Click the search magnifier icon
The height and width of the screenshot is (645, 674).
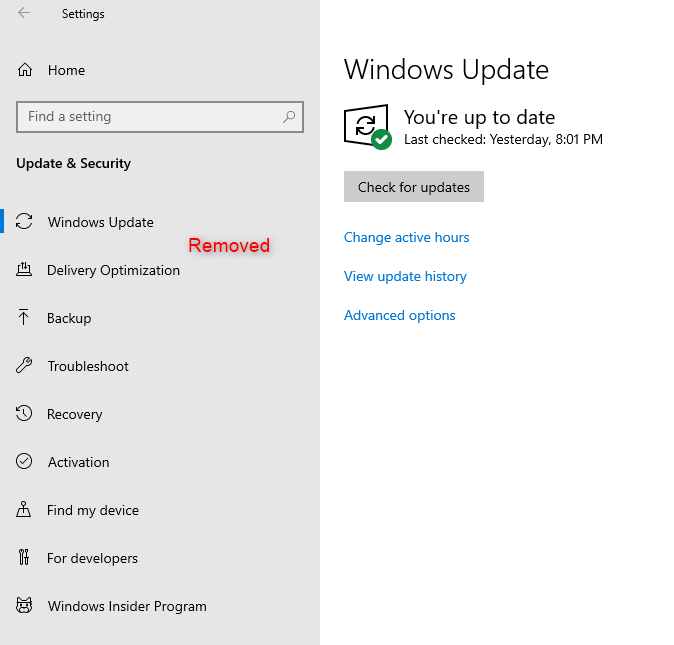289,116
